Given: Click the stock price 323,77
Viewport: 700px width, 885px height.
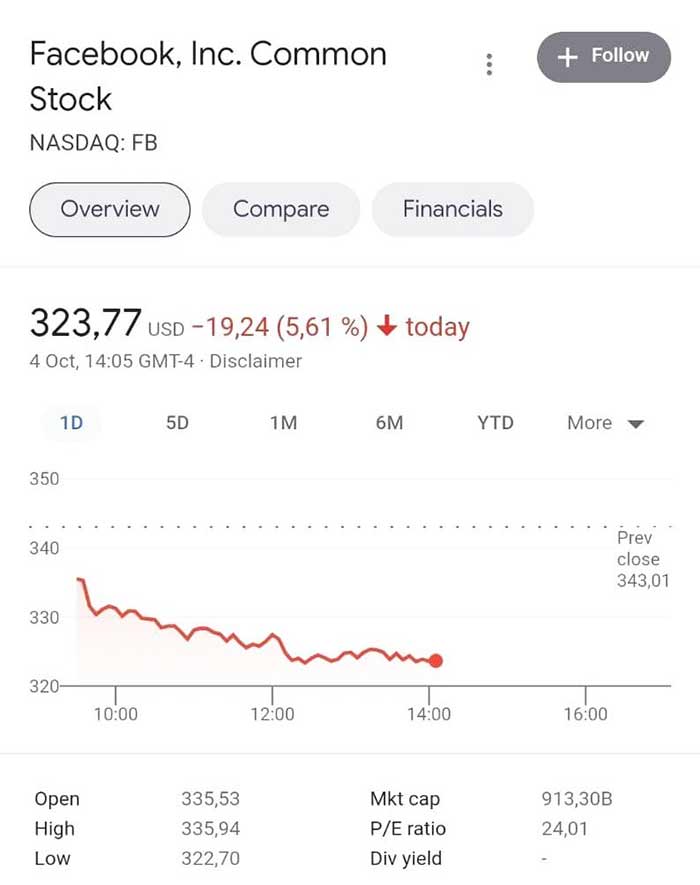Looking at the screenshot, I should 86,324.
